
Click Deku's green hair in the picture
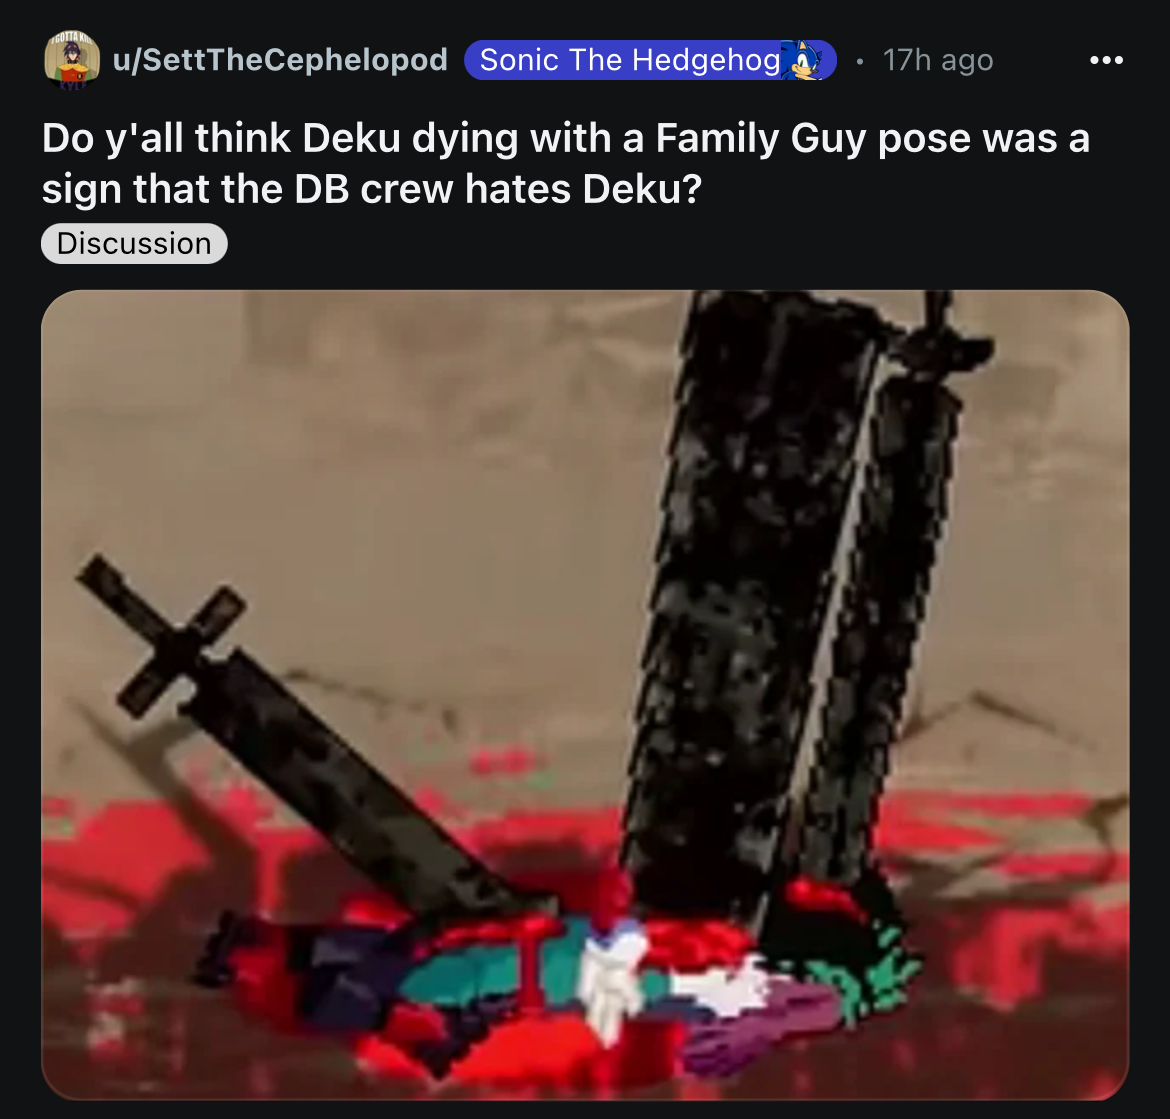tap(866, 962)
